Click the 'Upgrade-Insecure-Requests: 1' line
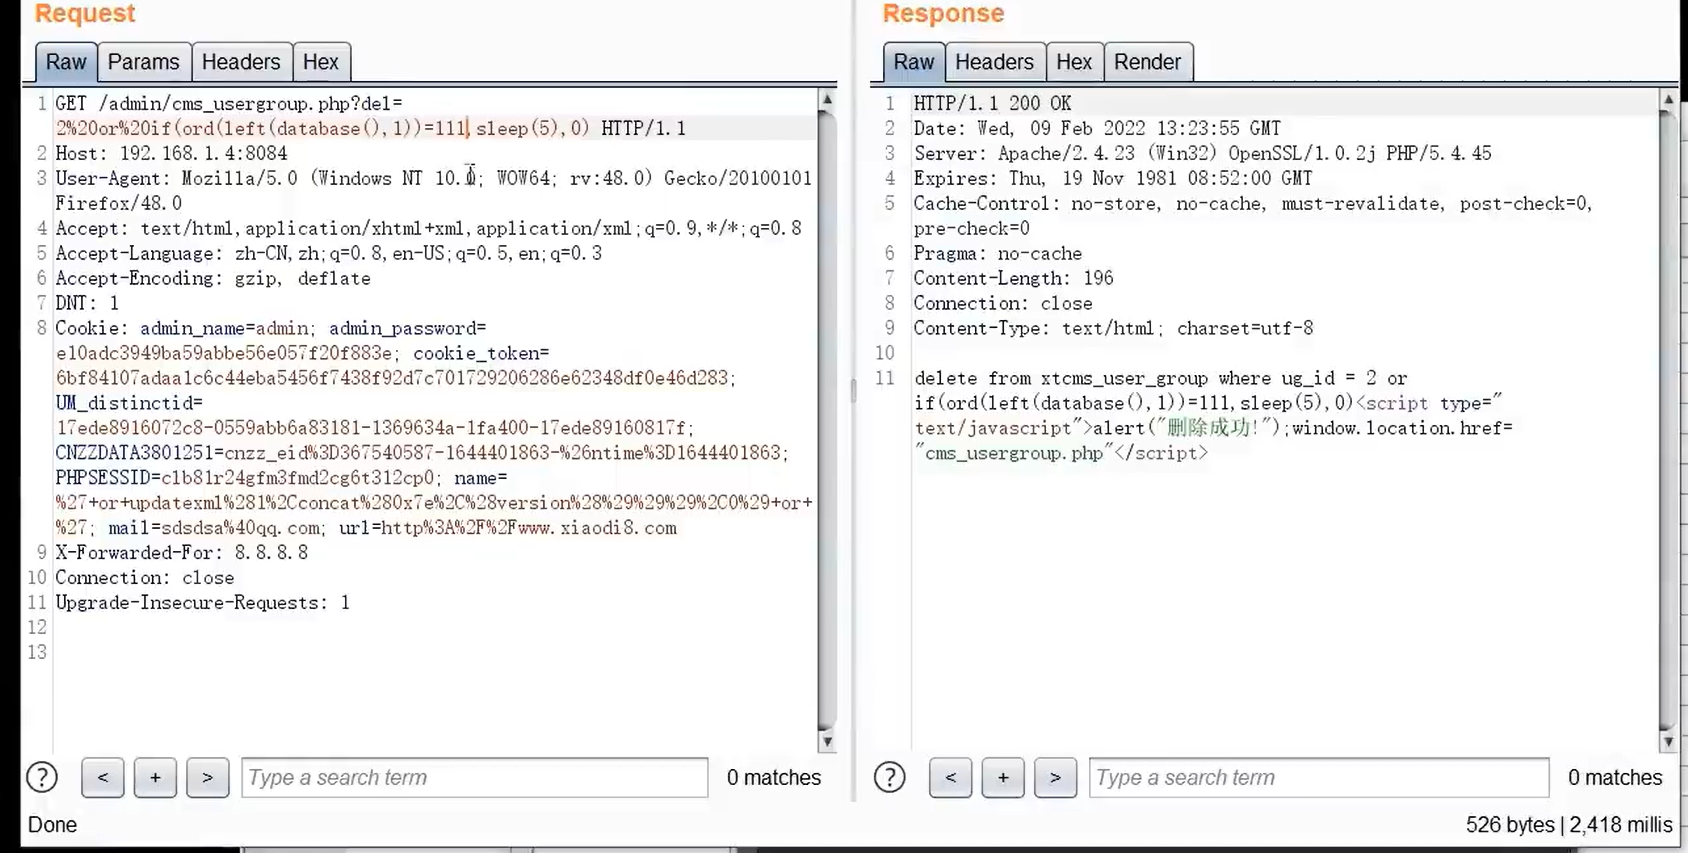1688x853 pixels. pos(203,602)
